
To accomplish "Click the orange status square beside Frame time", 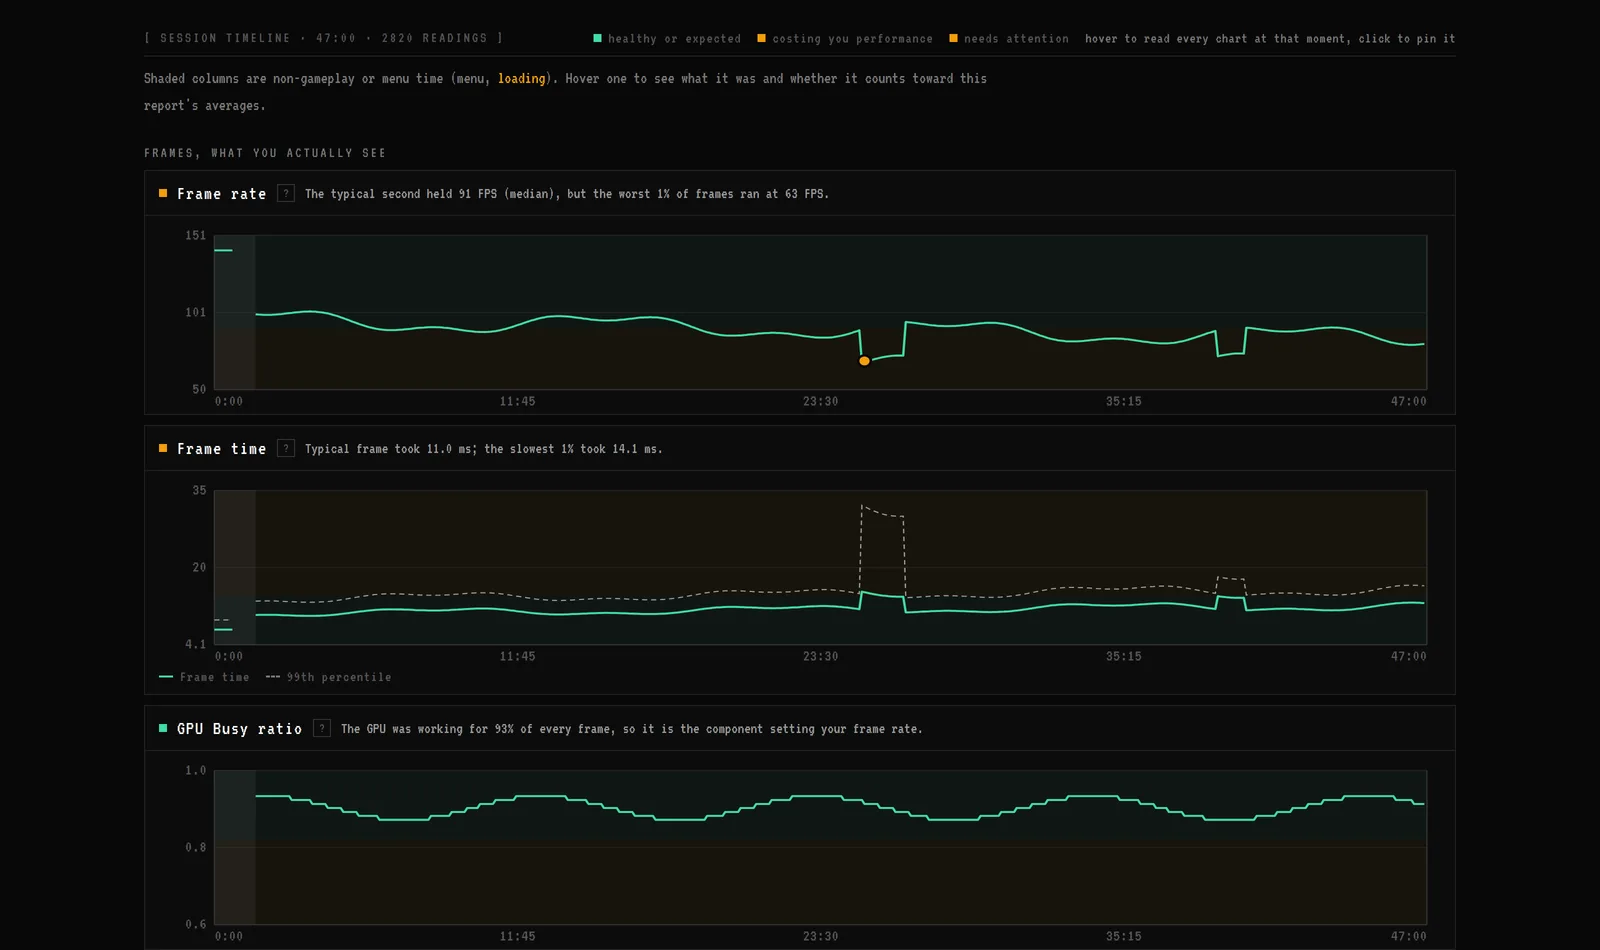I will [x=163, y=448].
